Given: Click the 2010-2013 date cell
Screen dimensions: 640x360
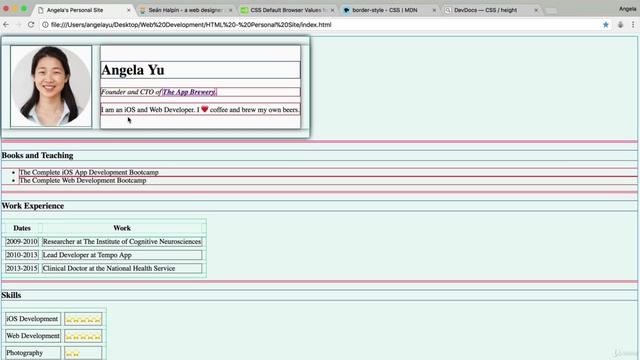Looking at the screenshot, I should coord(22,255).
